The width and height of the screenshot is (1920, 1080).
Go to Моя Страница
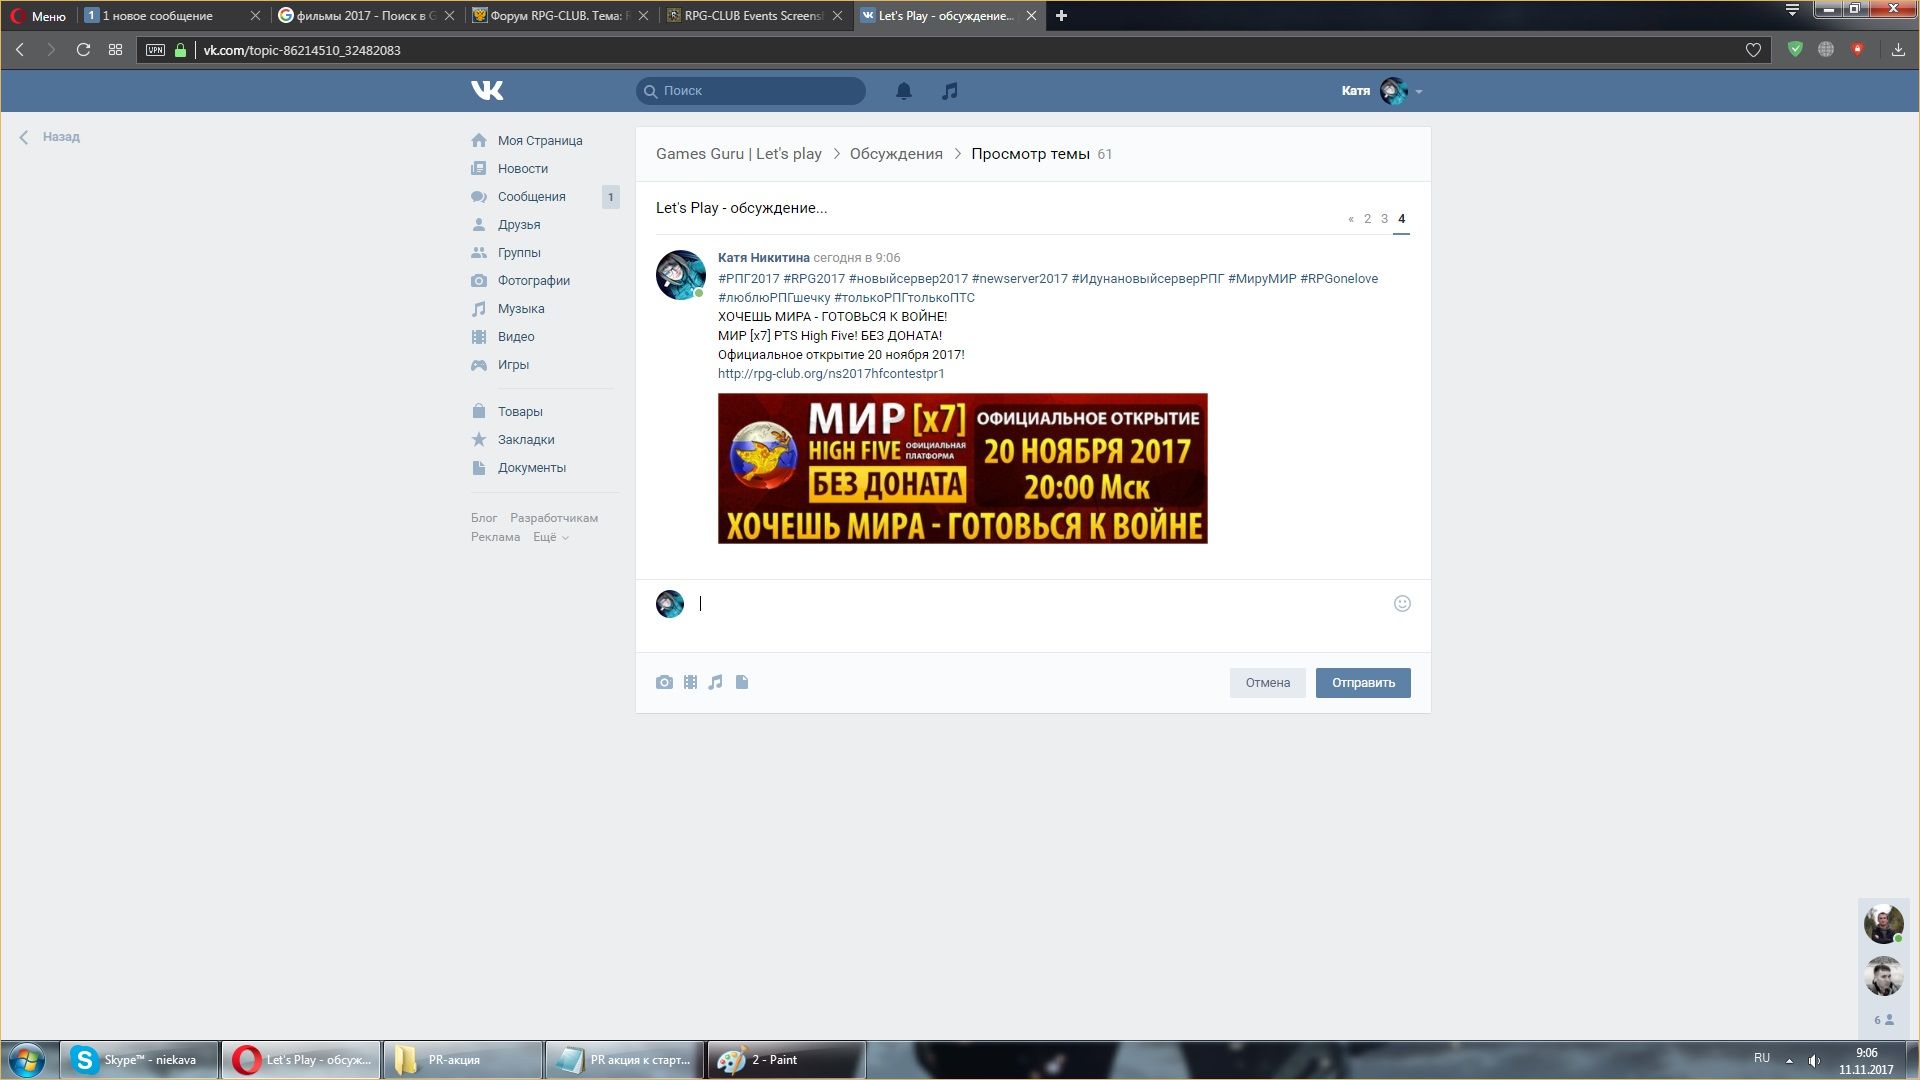point(540,140)
